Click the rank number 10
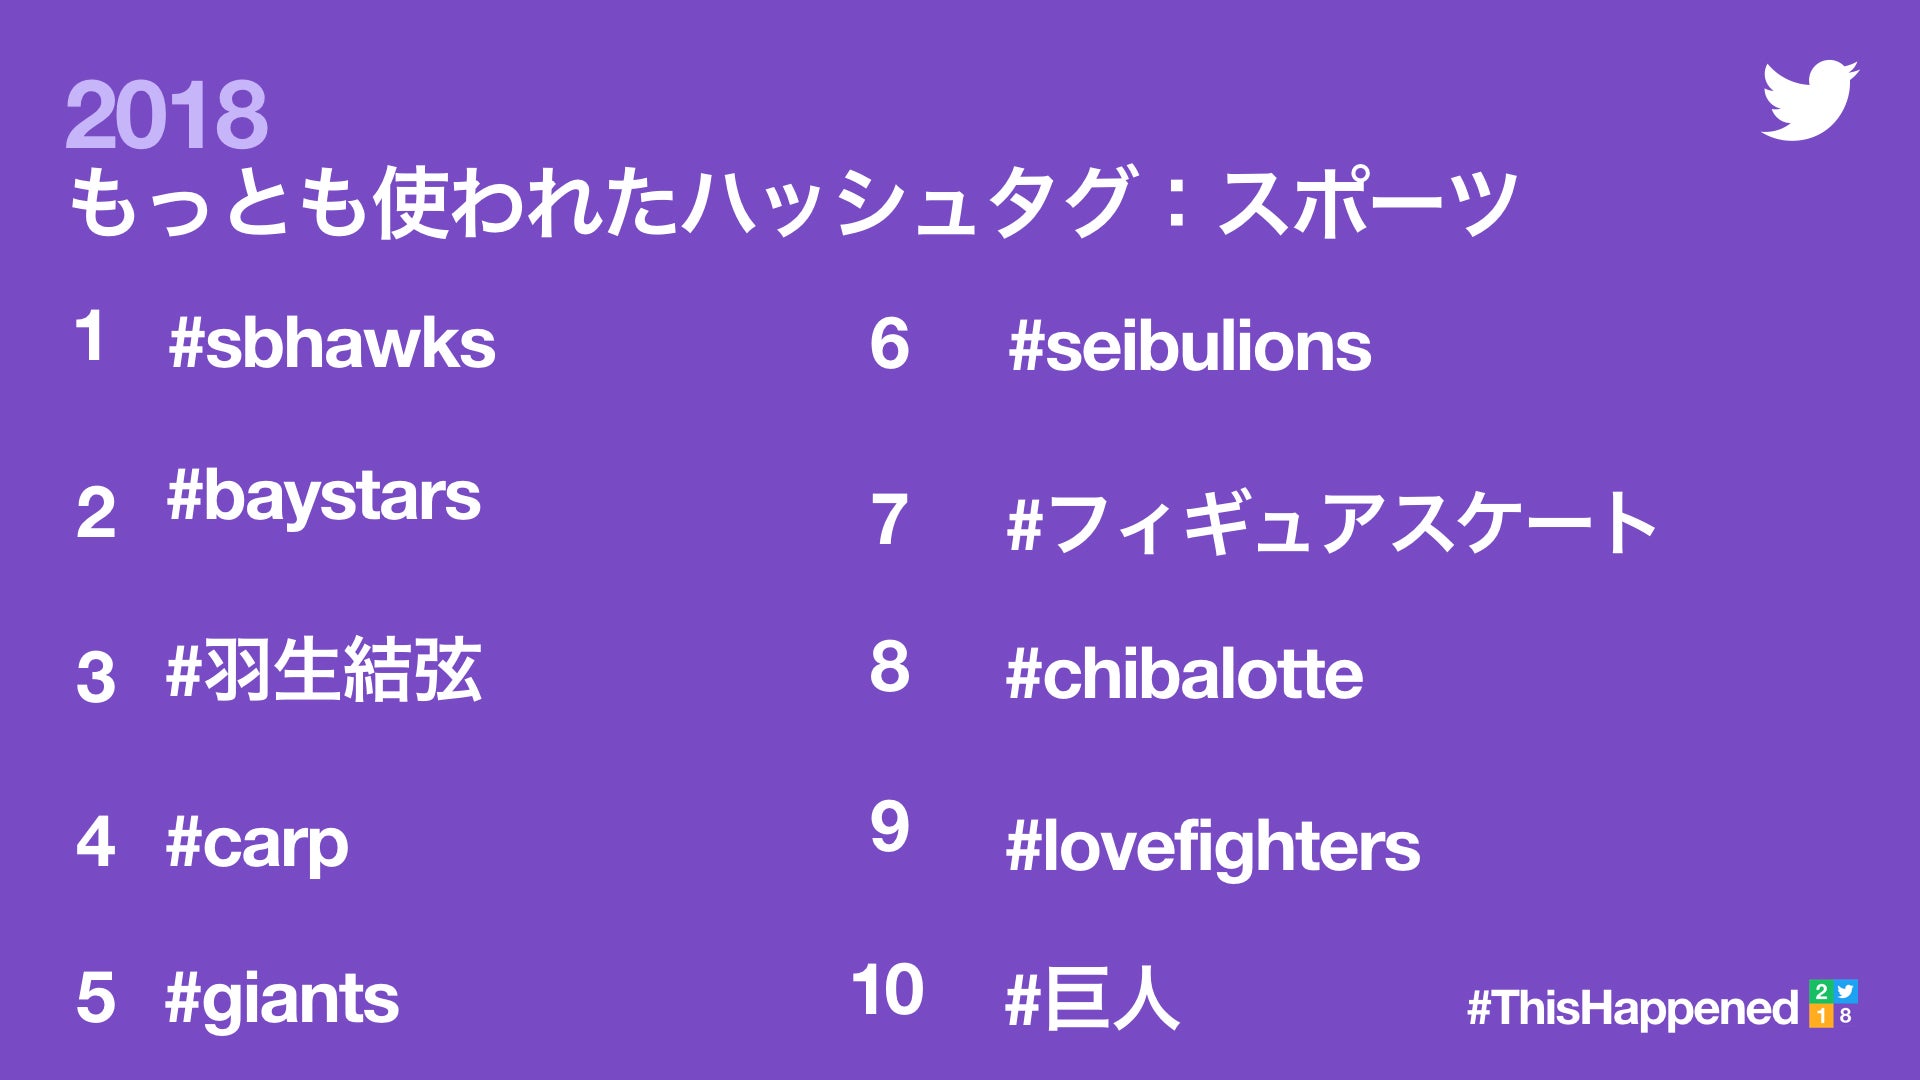This screenshot has height=1080, width=1920. coord(887,990)
